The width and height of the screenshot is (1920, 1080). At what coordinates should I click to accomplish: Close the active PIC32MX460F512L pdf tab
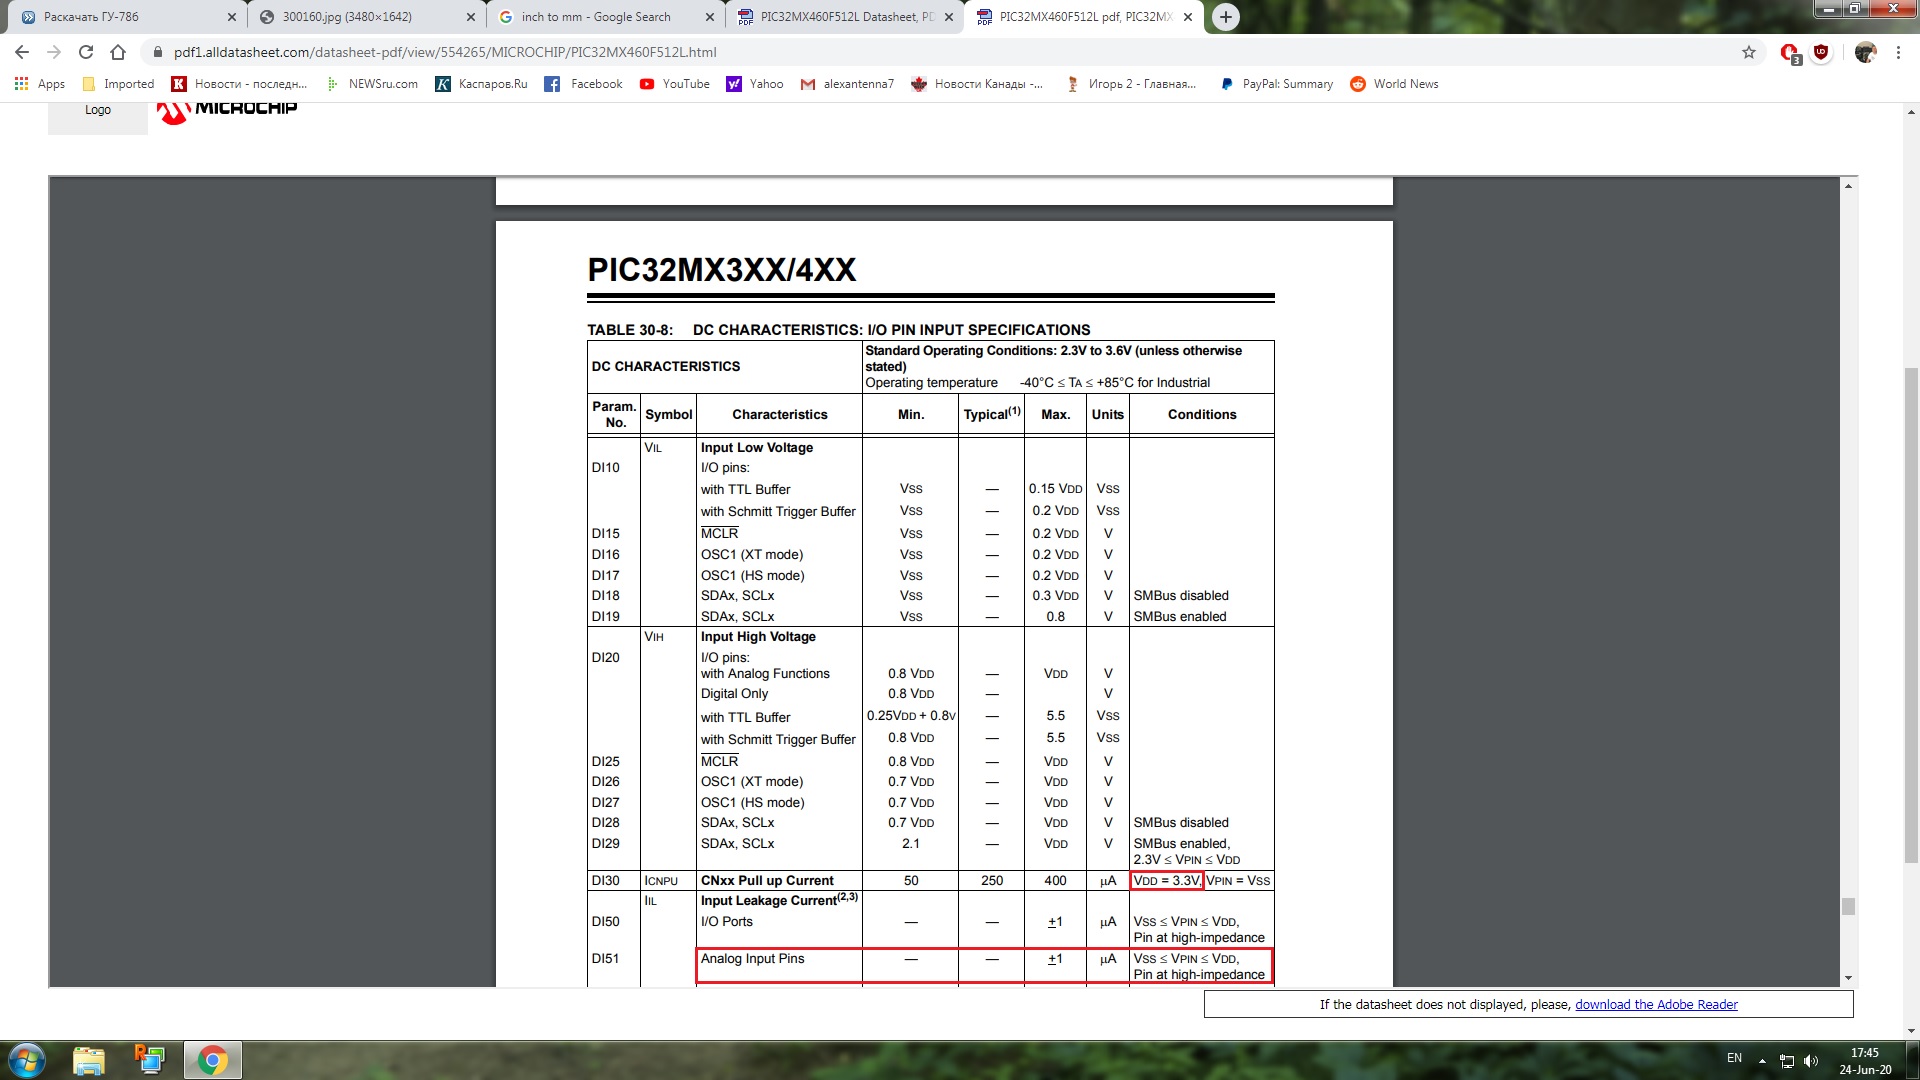(x=1188, y=17)
